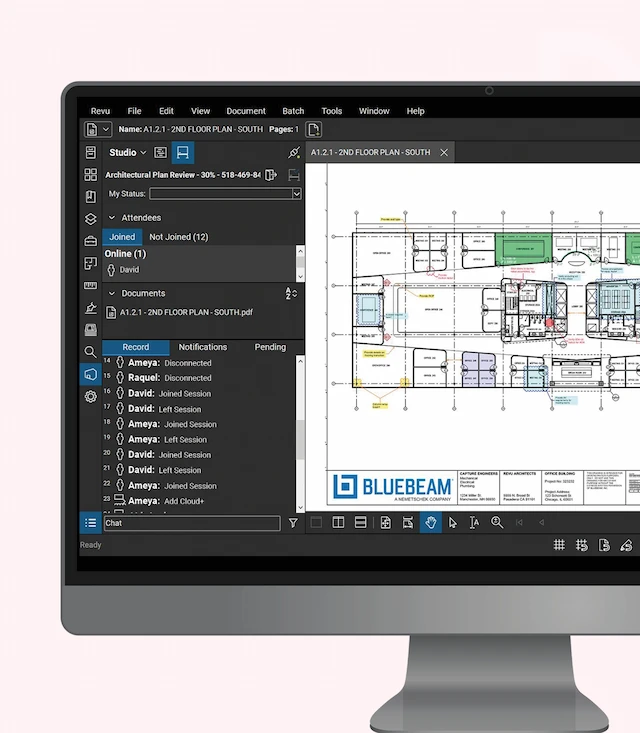This screenshot has width=640, height=733.
Task: Select the Pan hand tool
Action: tap(430, 522)
